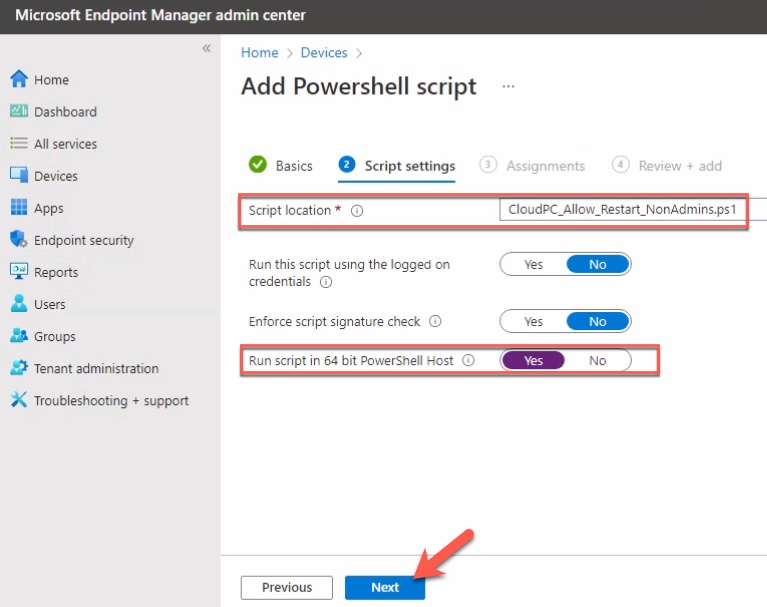Open All services in the sidebar
767x607 pixels.
click(x=65, y=144)
